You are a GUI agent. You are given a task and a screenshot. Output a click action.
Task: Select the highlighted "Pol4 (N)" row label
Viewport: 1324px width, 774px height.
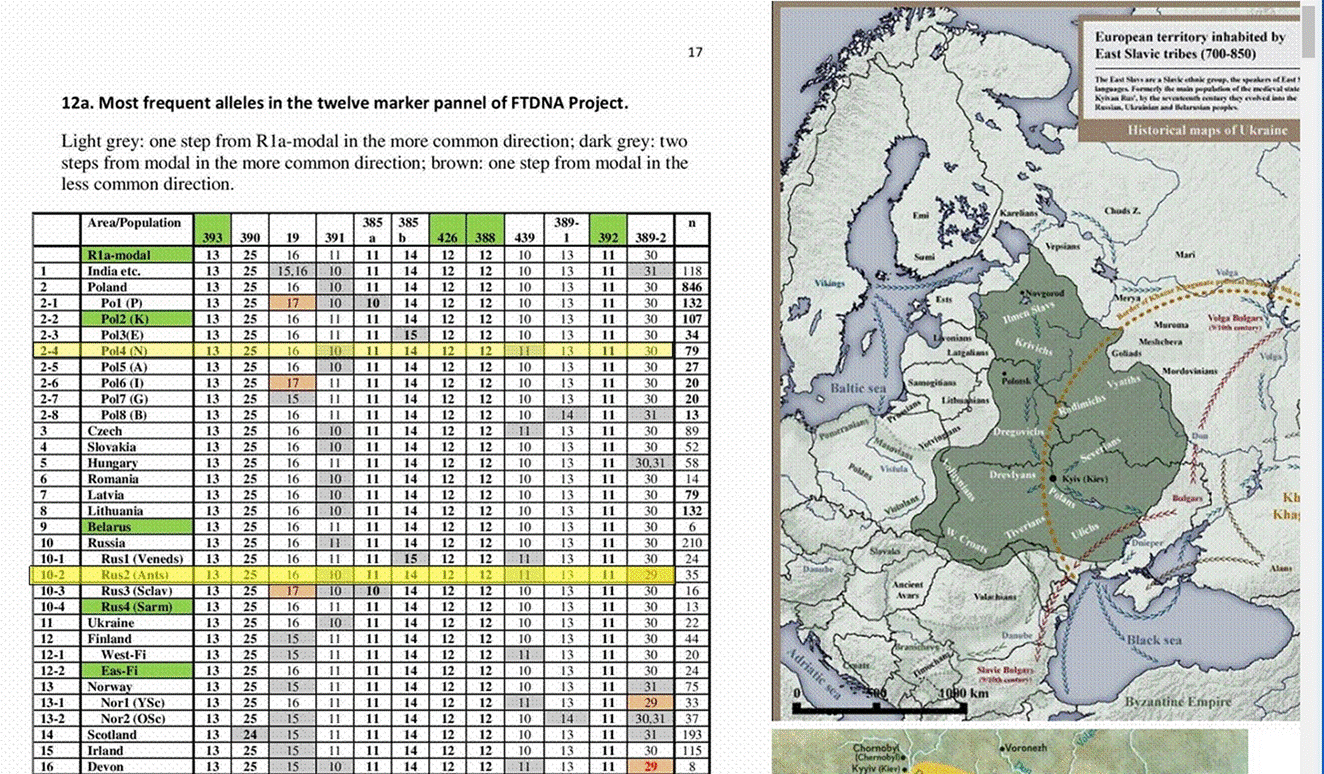click(123, 351)
